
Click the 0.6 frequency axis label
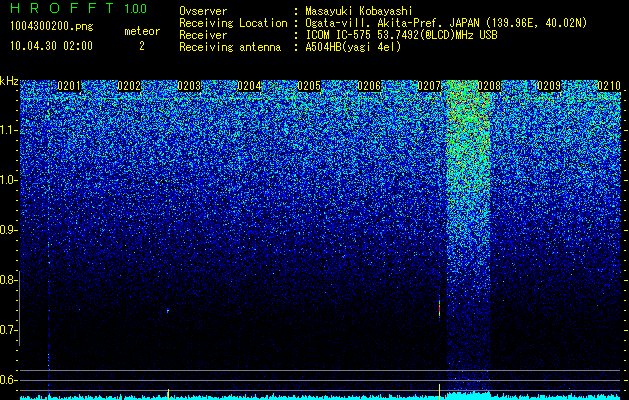point(8,380)
